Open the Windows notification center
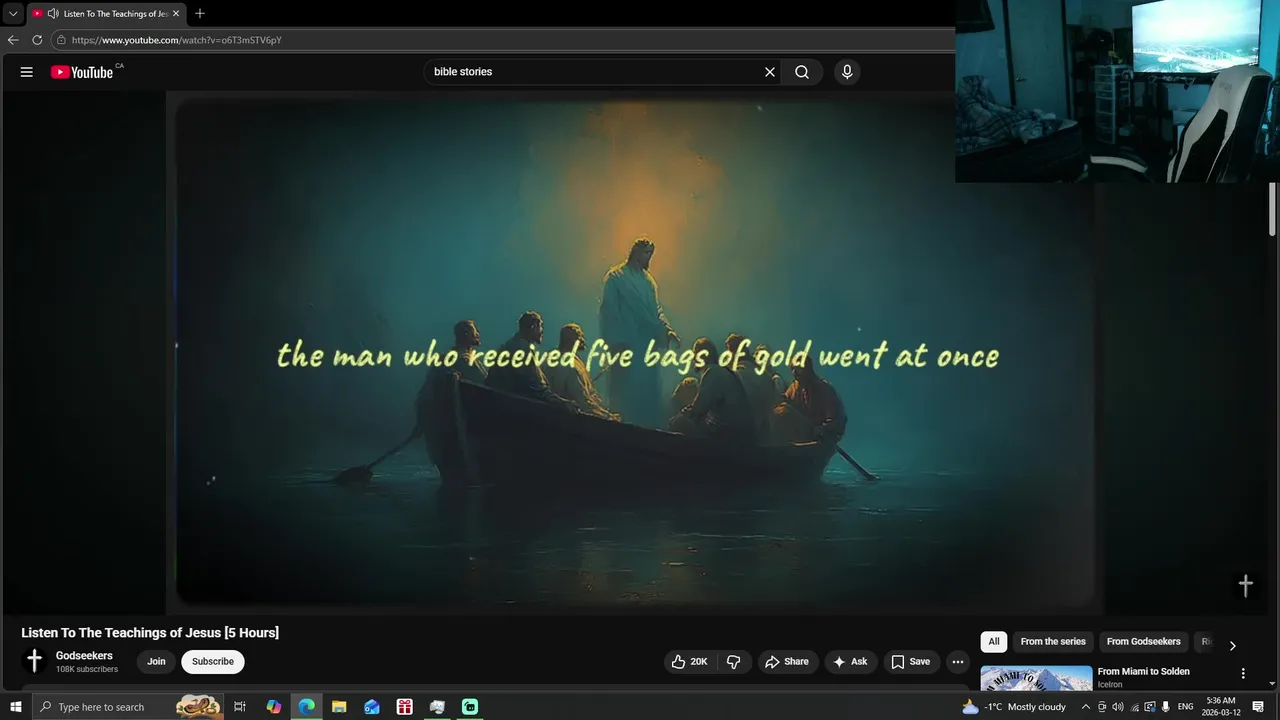1280x720 pixels. [x=1258, y=707]
